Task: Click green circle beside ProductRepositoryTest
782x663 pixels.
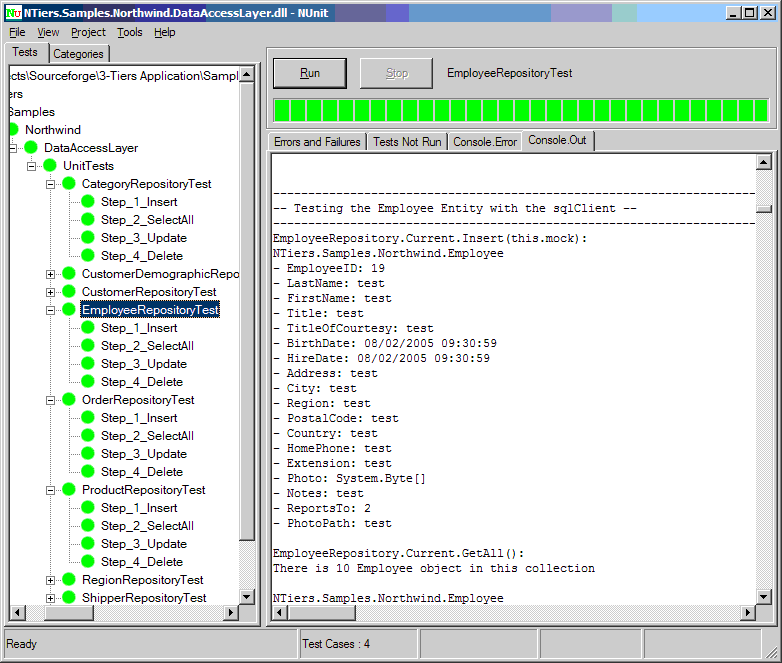Action: tap(69, 489)
